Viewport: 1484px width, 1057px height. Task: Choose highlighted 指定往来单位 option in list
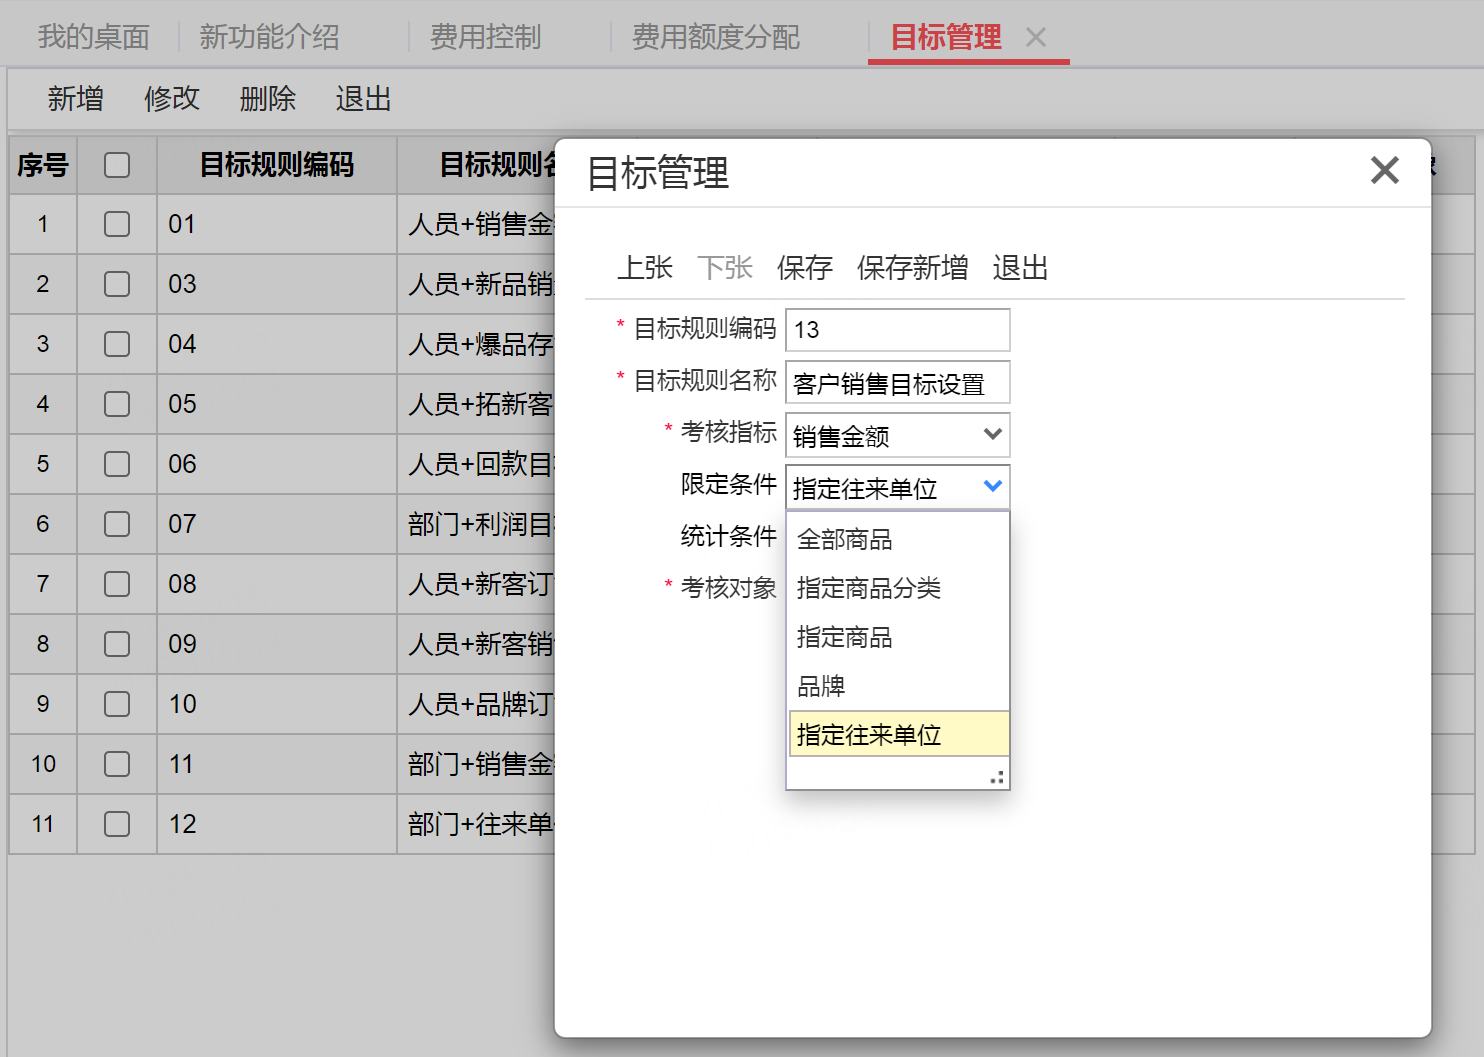[x=898, y=734]
